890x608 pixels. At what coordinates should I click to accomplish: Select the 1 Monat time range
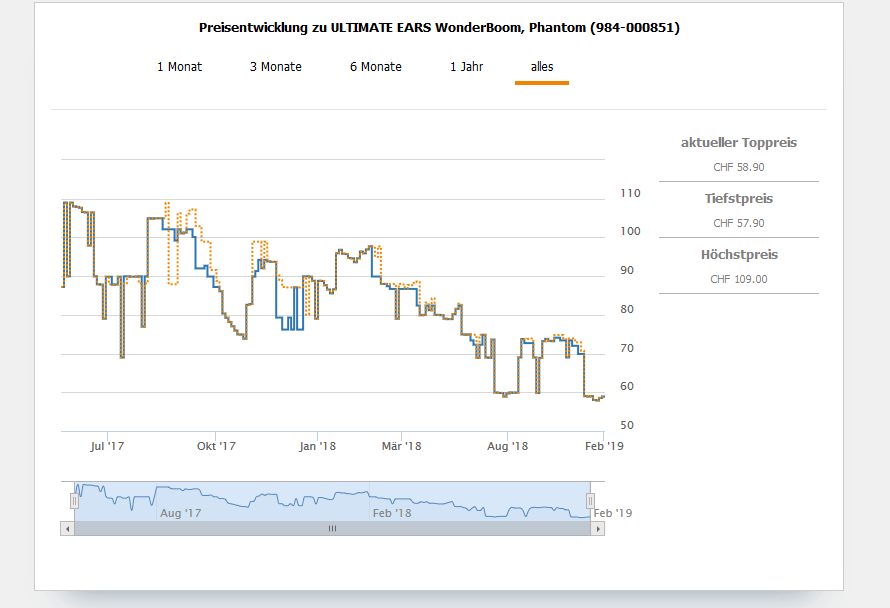pyautogui.click(x=179, y=67)
